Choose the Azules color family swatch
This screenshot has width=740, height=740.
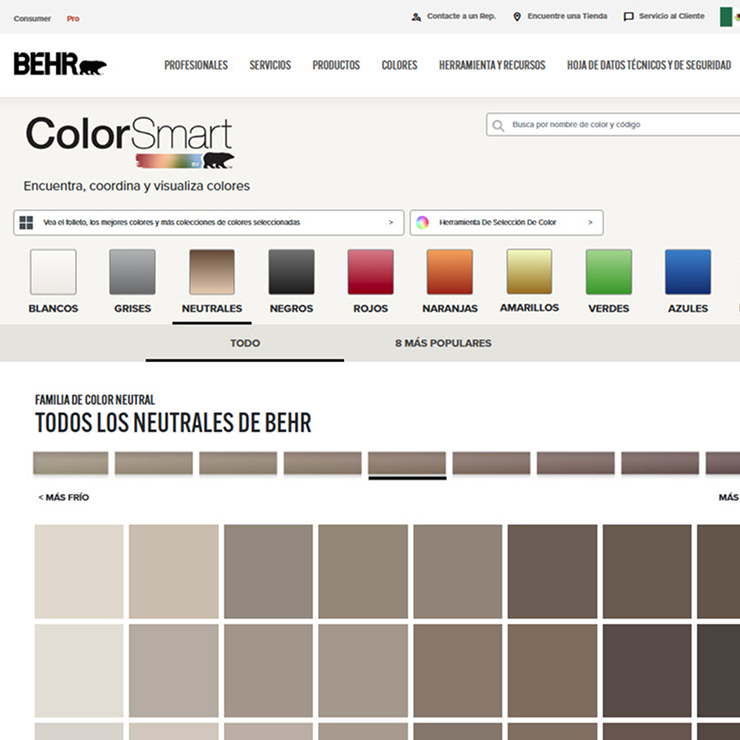click(x=688, y=272)
